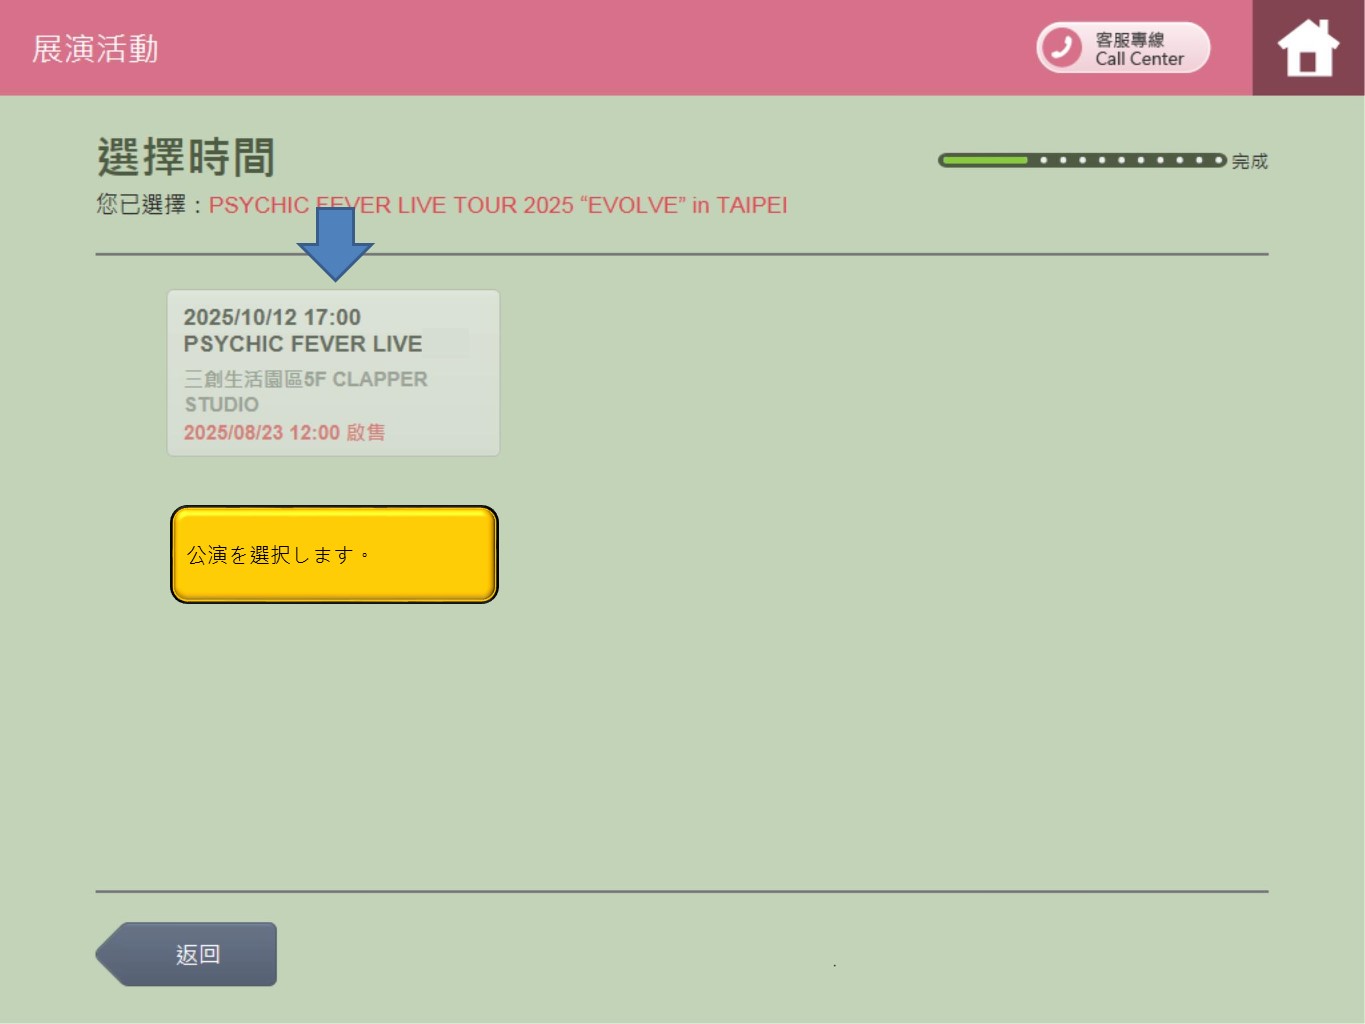This screenshot has height=1024, width=1365.
Task: Open the Call Center support line
Action: pos(1139,59)
